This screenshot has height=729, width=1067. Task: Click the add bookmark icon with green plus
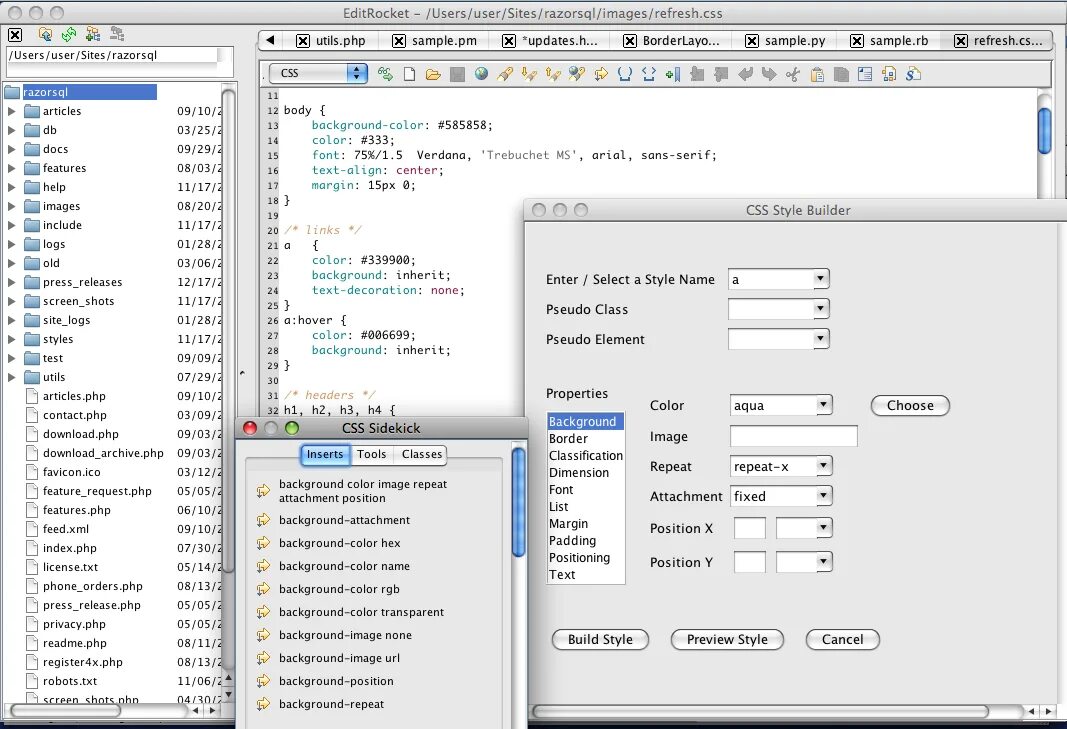coord(672,74)
